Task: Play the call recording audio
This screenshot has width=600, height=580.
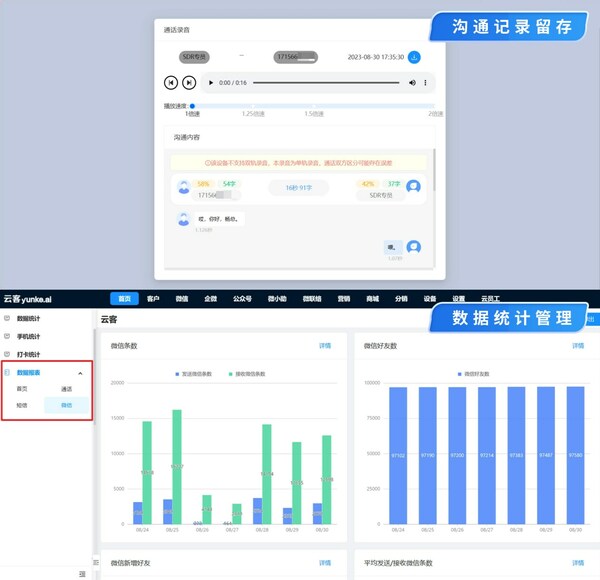Action: click(x=210, y=82)
